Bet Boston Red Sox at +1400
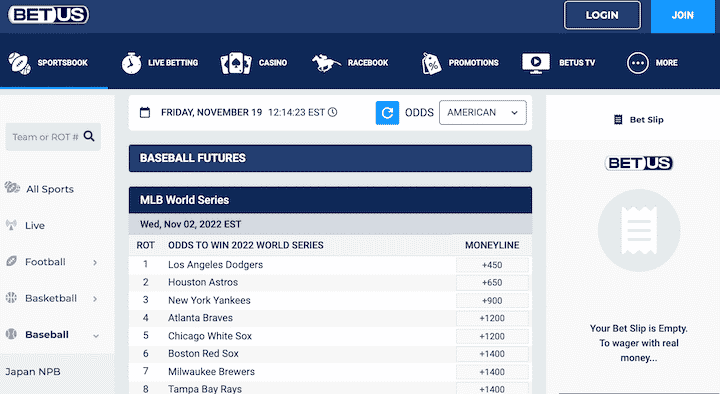 (x=492, y=354)
